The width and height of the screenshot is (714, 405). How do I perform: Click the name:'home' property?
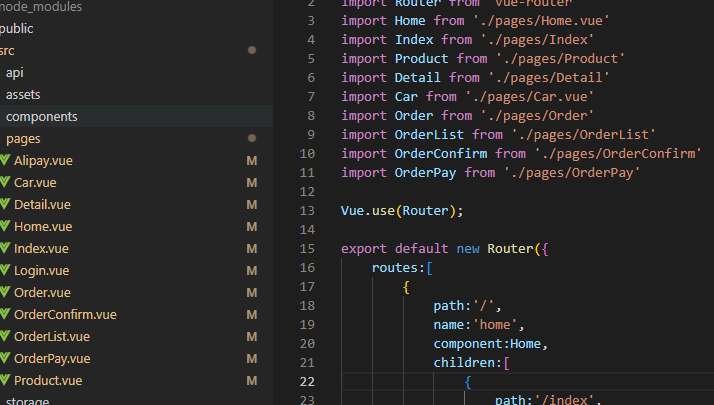[479, 325]
